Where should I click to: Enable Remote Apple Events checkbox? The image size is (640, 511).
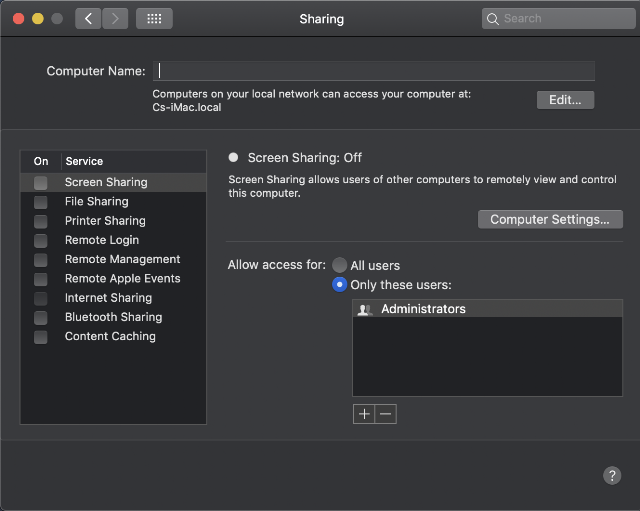[x=41, y=279]
